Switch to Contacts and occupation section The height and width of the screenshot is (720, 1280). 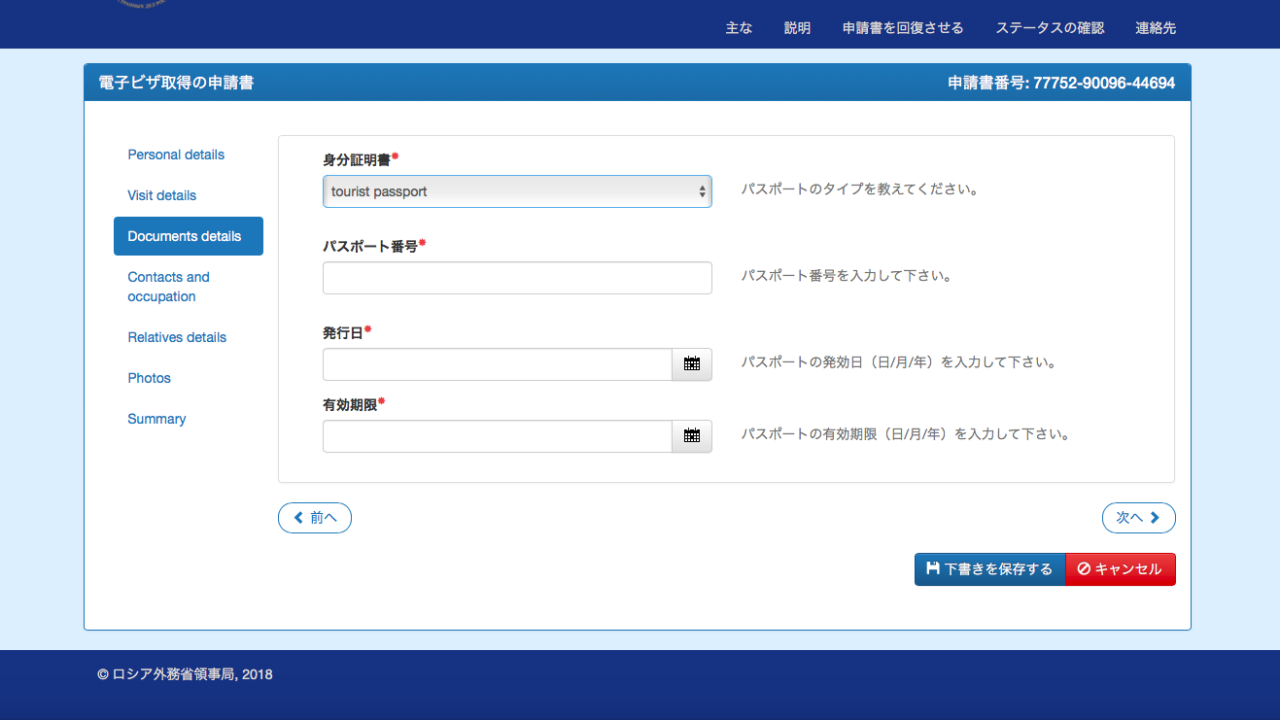pyautogui.click(x=168, y=287)
